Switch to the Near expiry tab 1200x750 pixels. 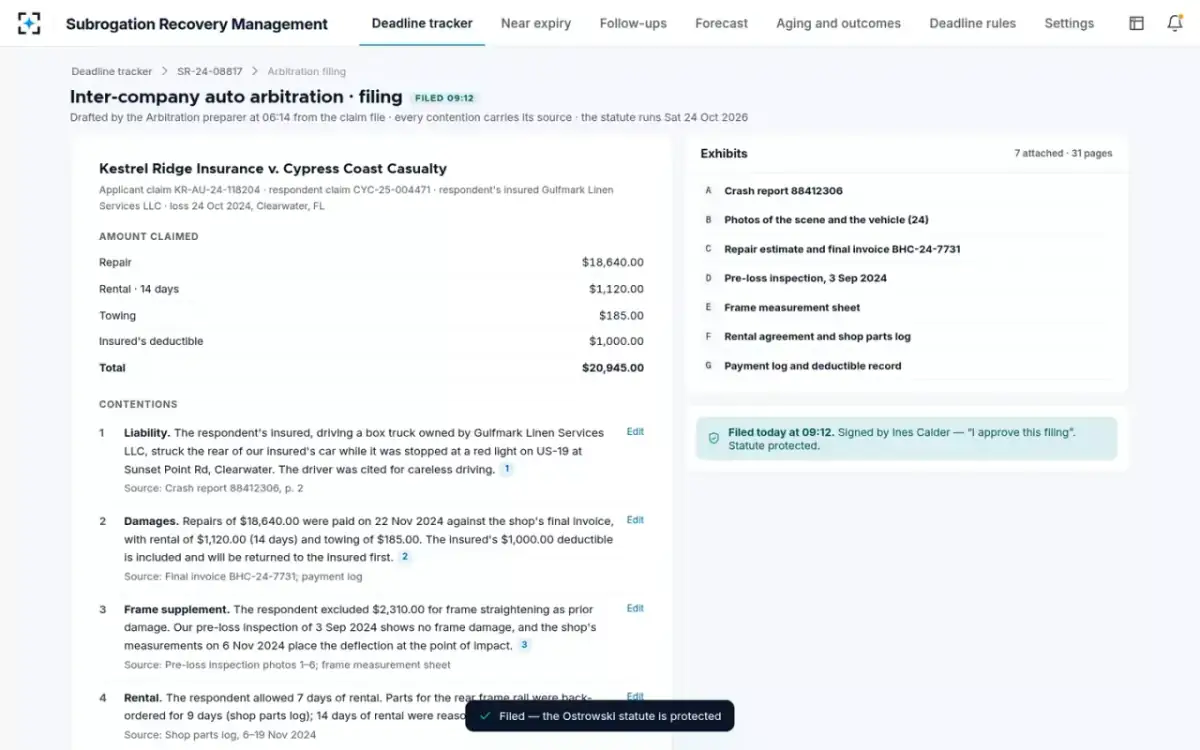(536, 23)
